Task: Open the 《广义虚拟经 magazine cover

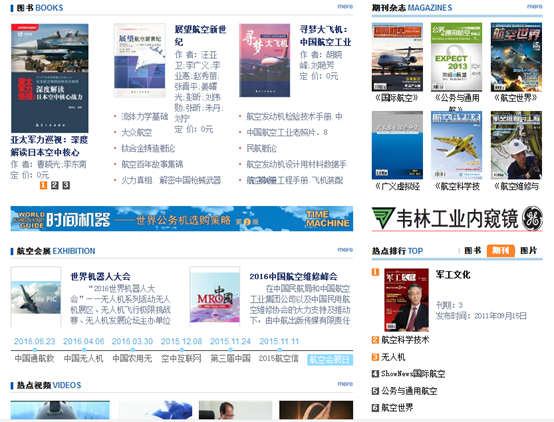Action: pos(397,145)
